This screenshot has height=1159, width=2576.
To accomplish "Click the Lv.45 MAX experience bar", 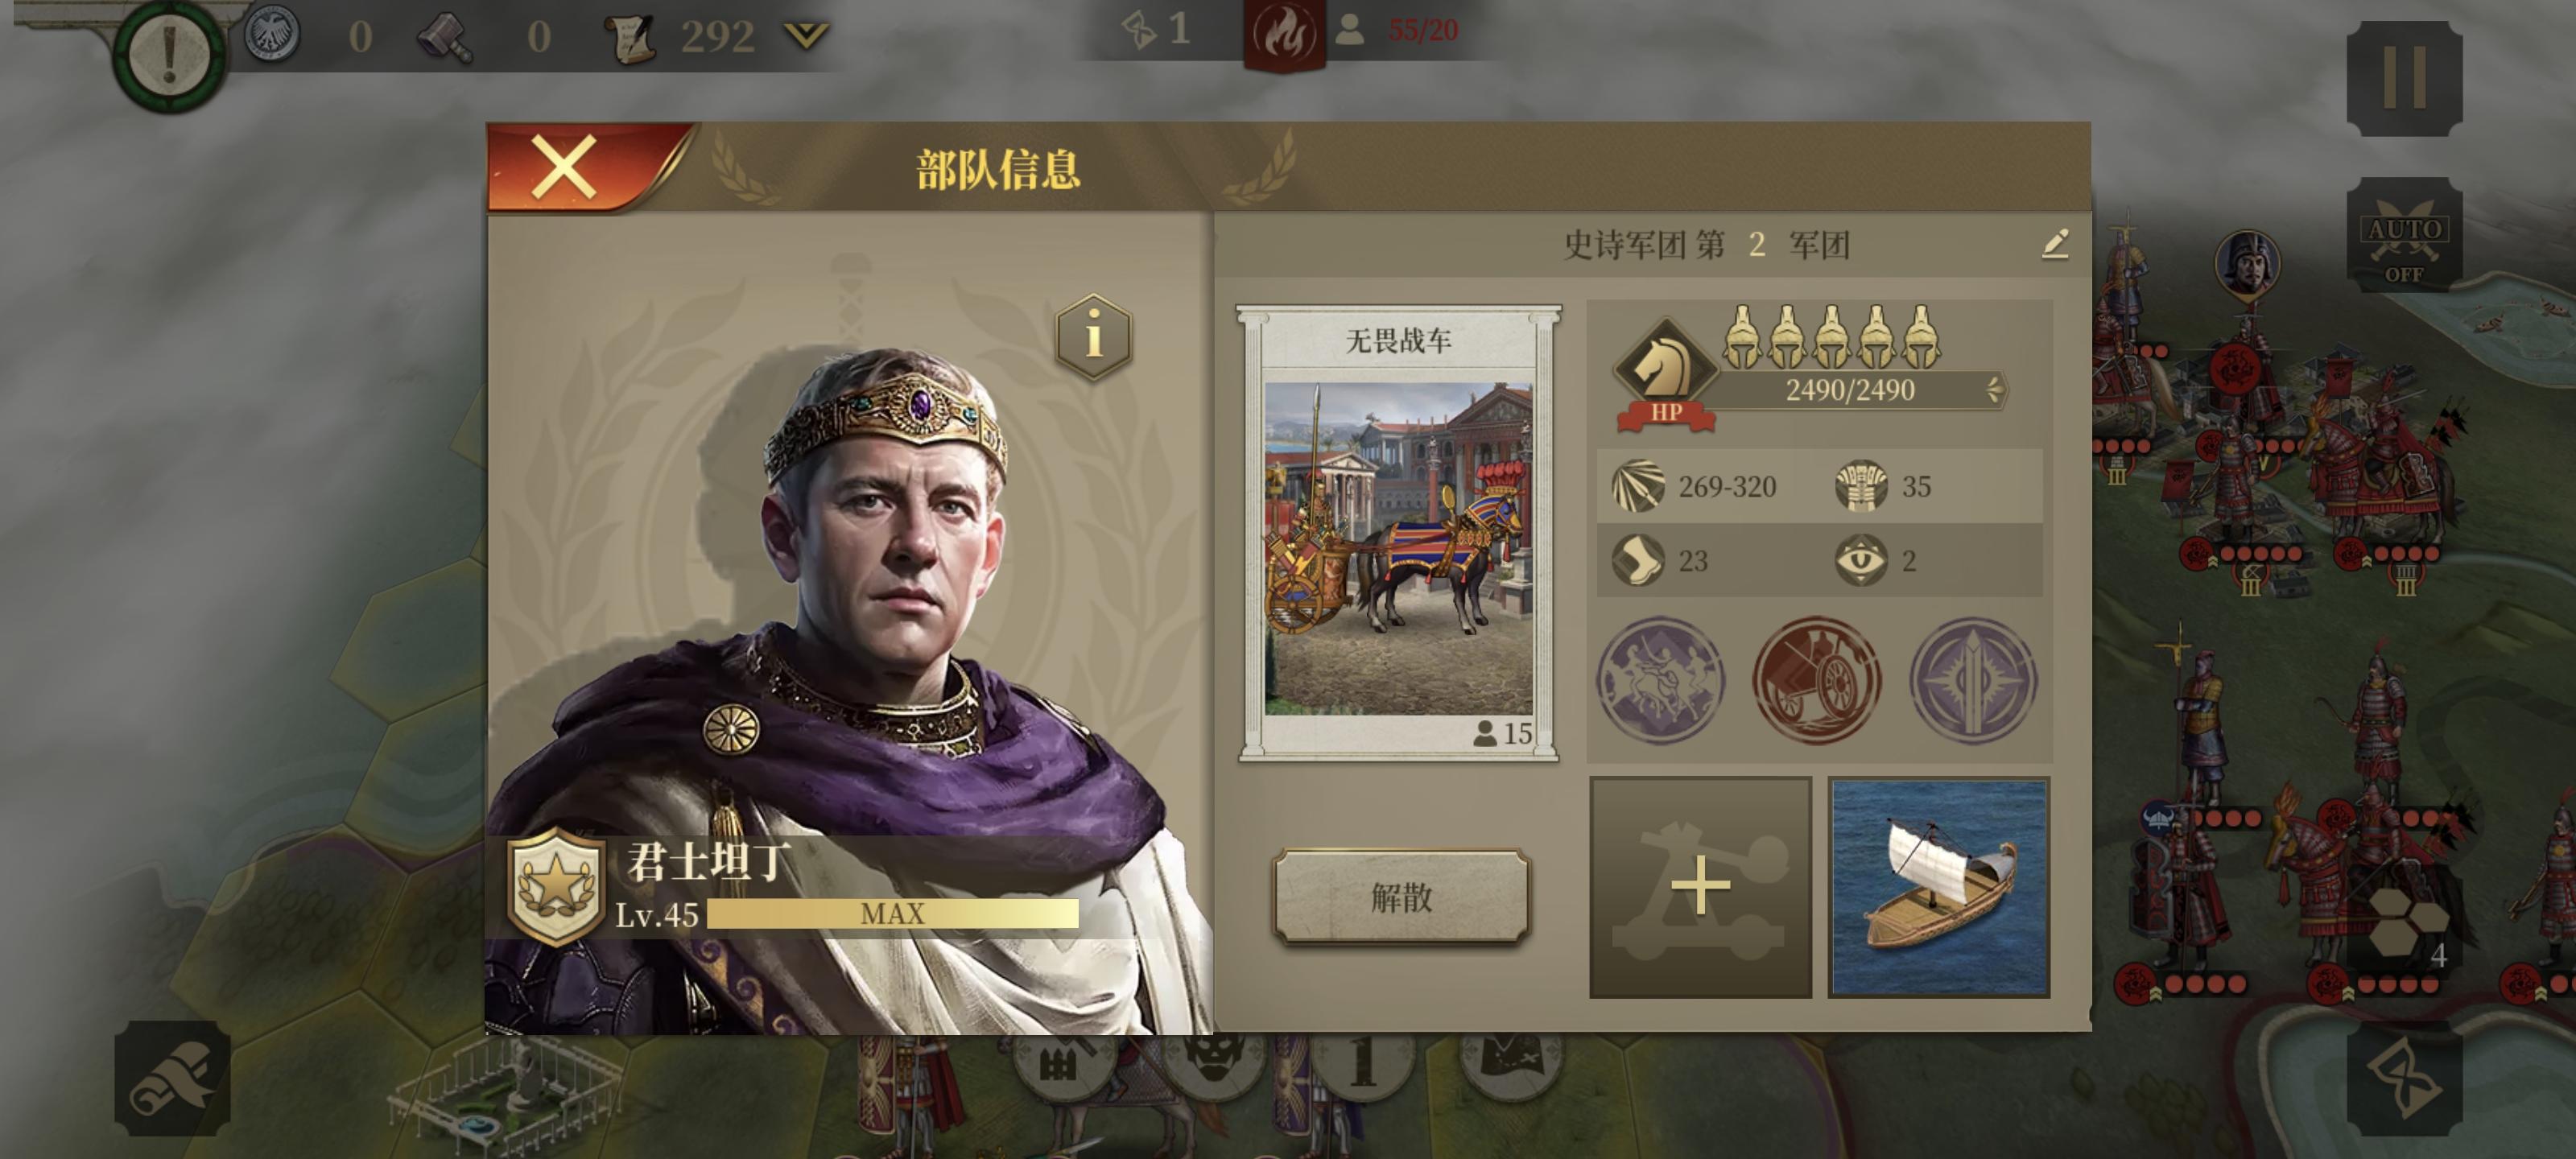I will click(x=892, y=913).
